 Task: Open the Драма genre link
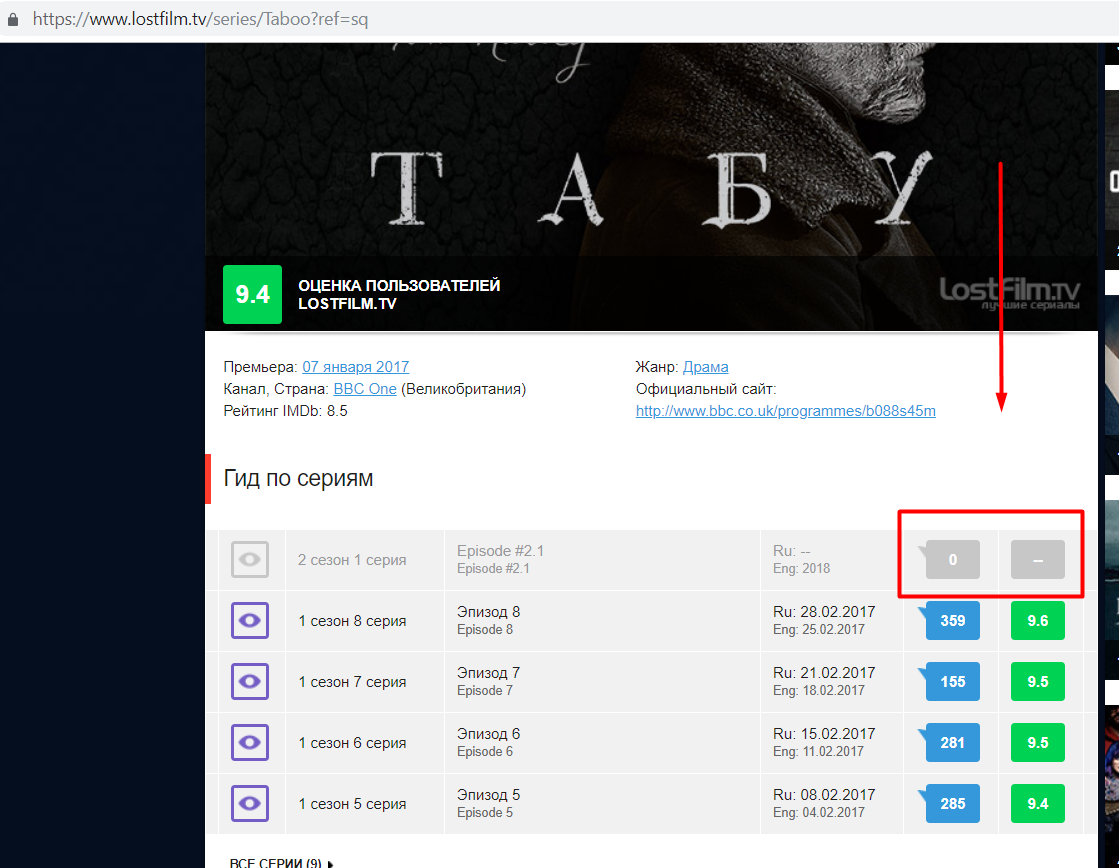click(x=705, y=367)
